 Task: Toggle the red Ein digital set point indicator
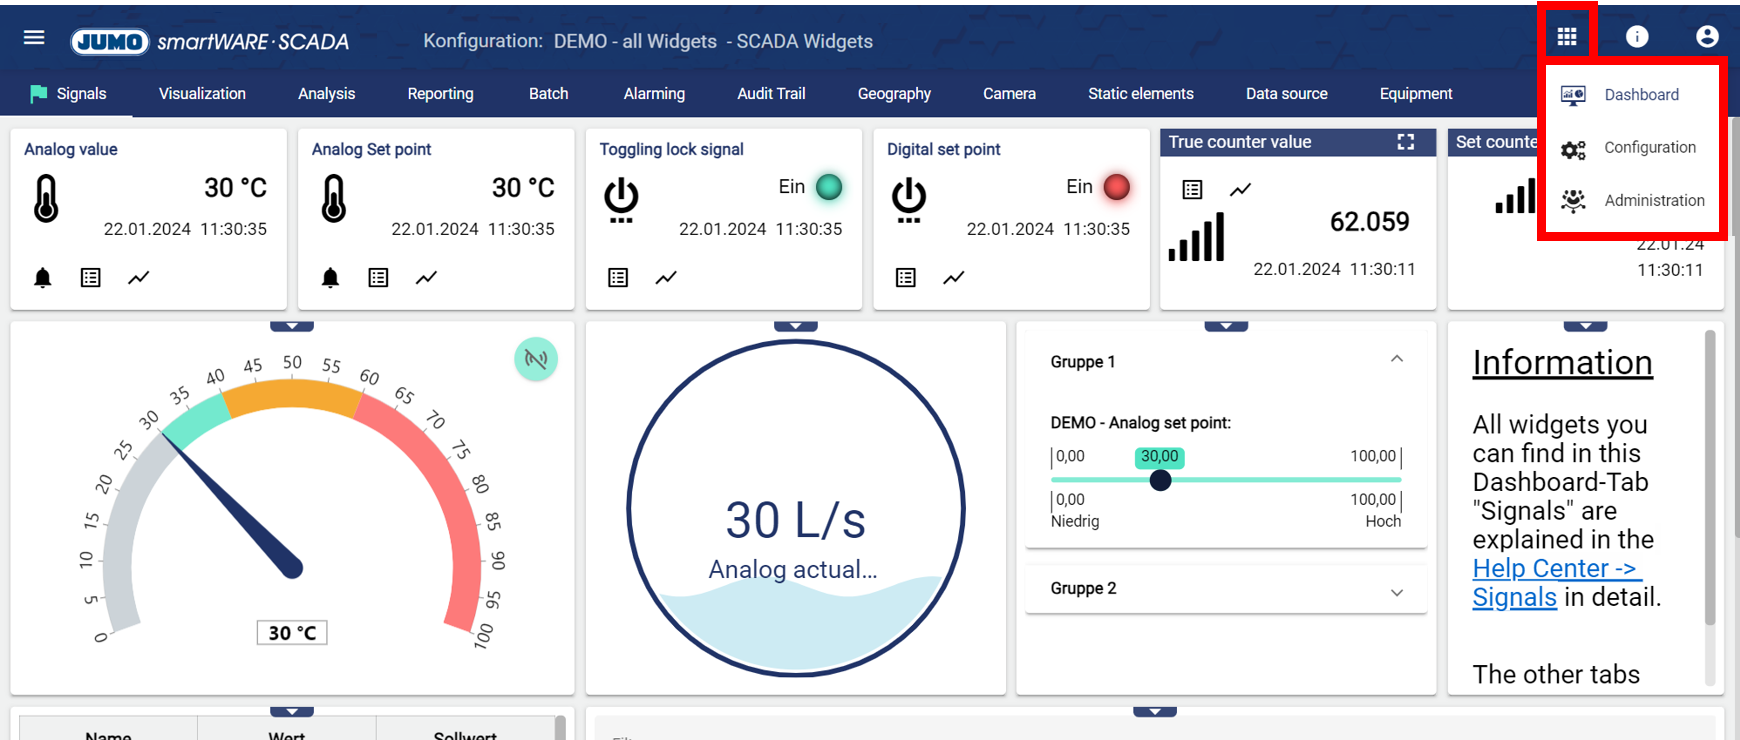coord(1116,187)
